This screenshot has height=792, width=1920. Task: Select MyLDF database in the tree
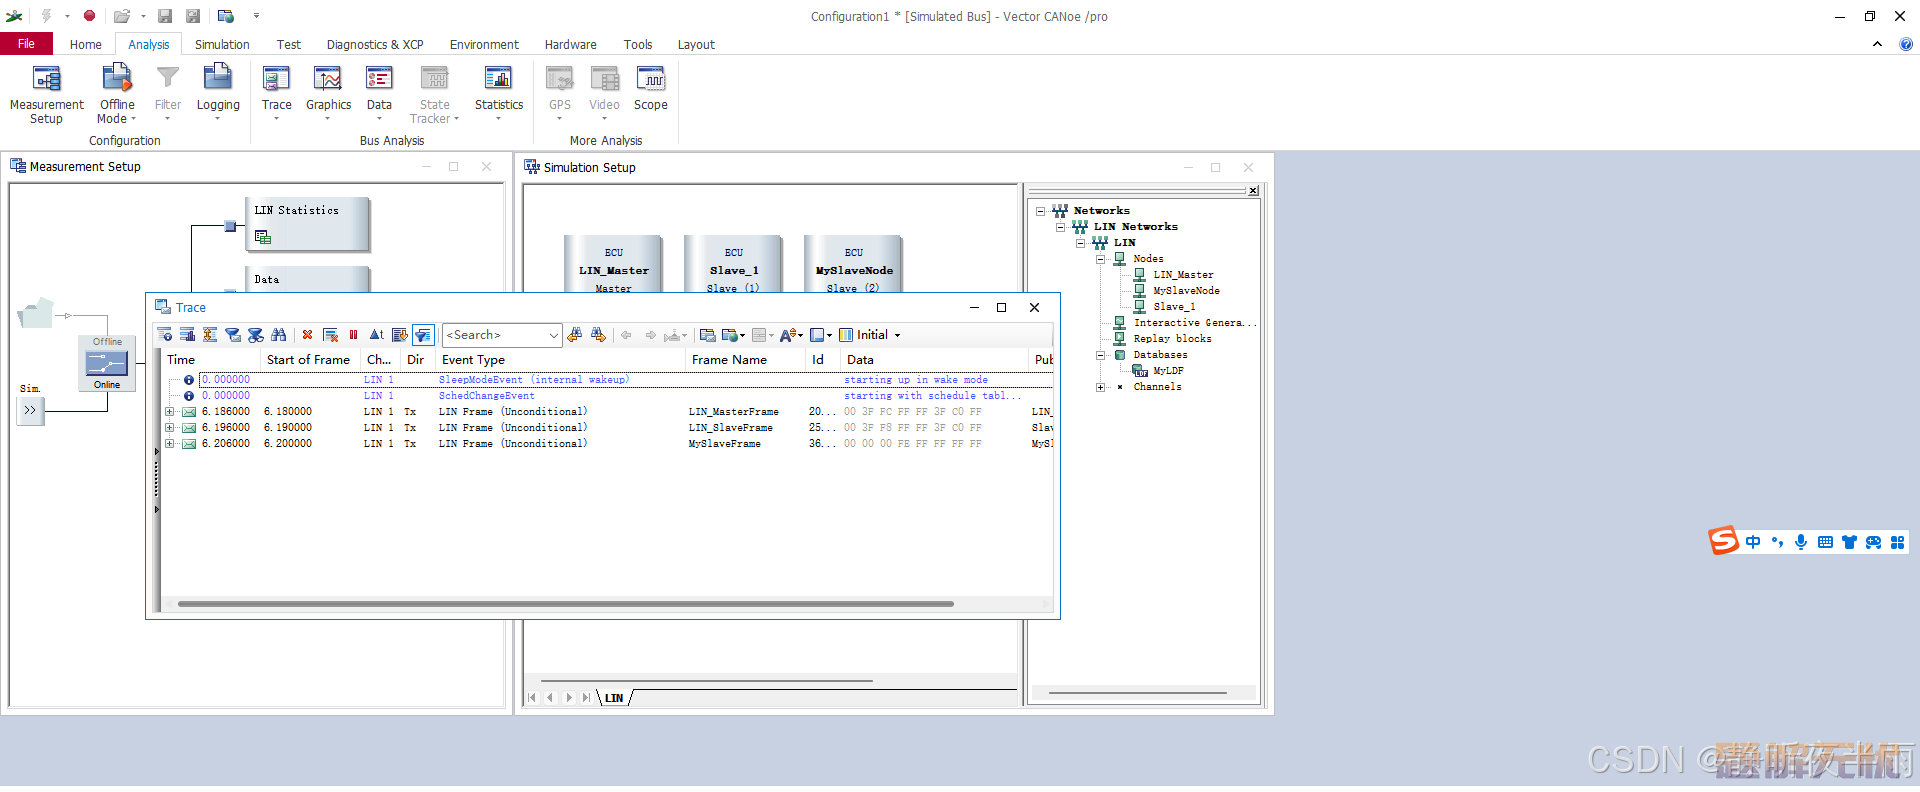[x=1168, y=371]
